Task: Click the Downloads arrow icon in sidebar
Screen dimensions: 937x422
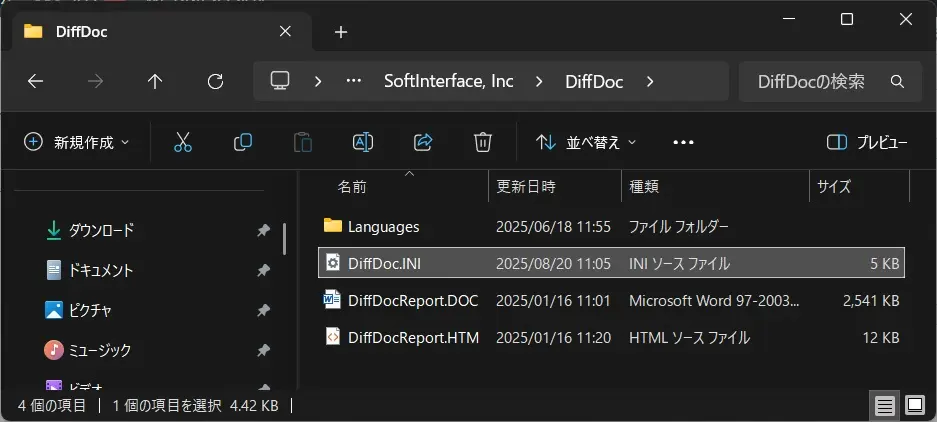Action: point(54,230)
